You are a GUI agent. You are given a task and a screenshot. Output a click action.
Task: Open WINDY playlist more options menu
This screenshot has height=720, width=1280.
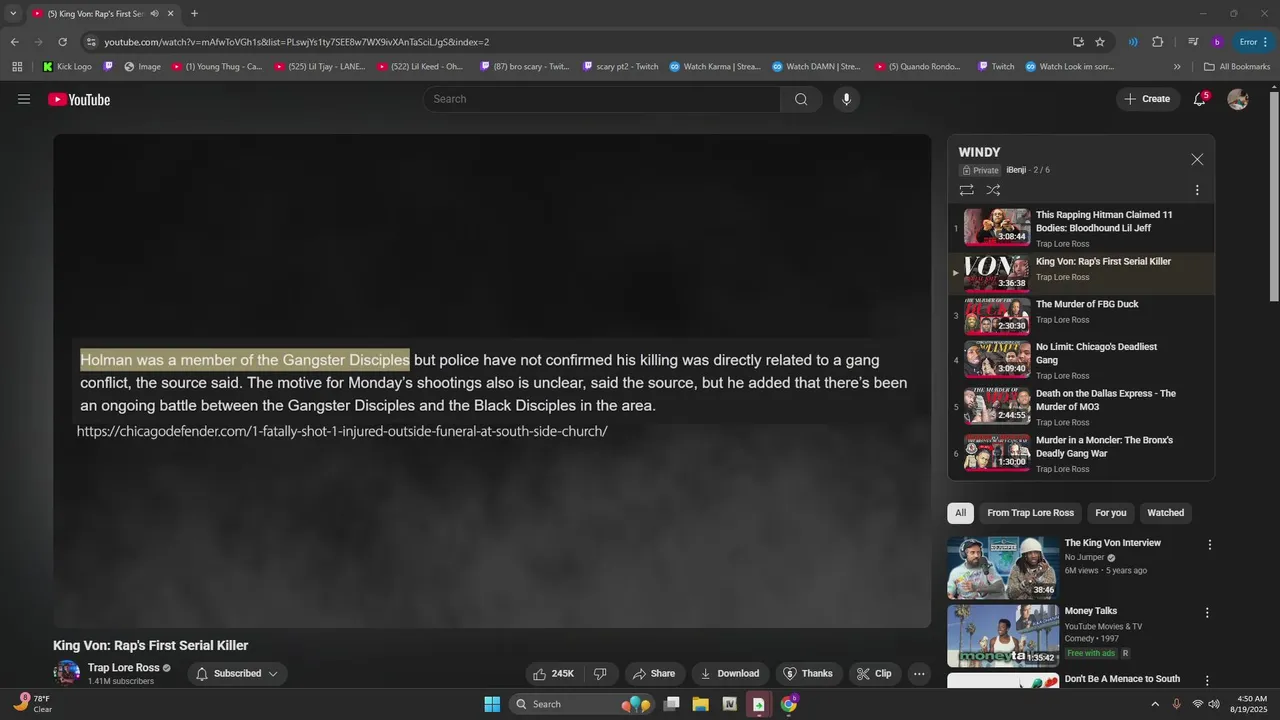[1197, 190]
